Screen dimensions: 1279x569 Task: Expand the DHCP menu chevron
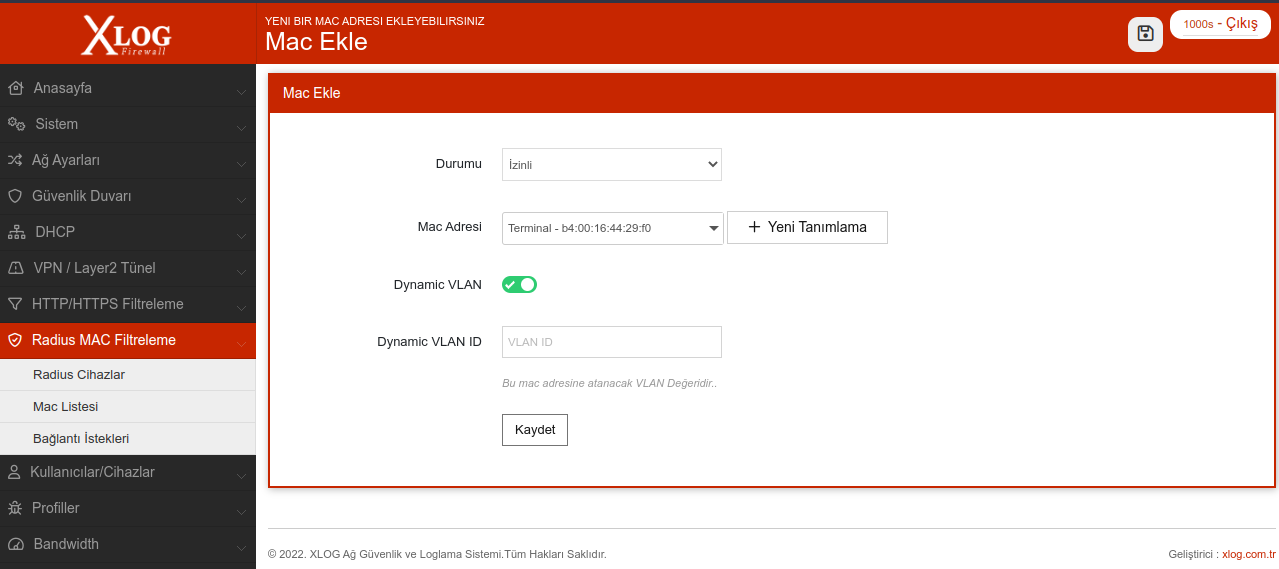241,235
